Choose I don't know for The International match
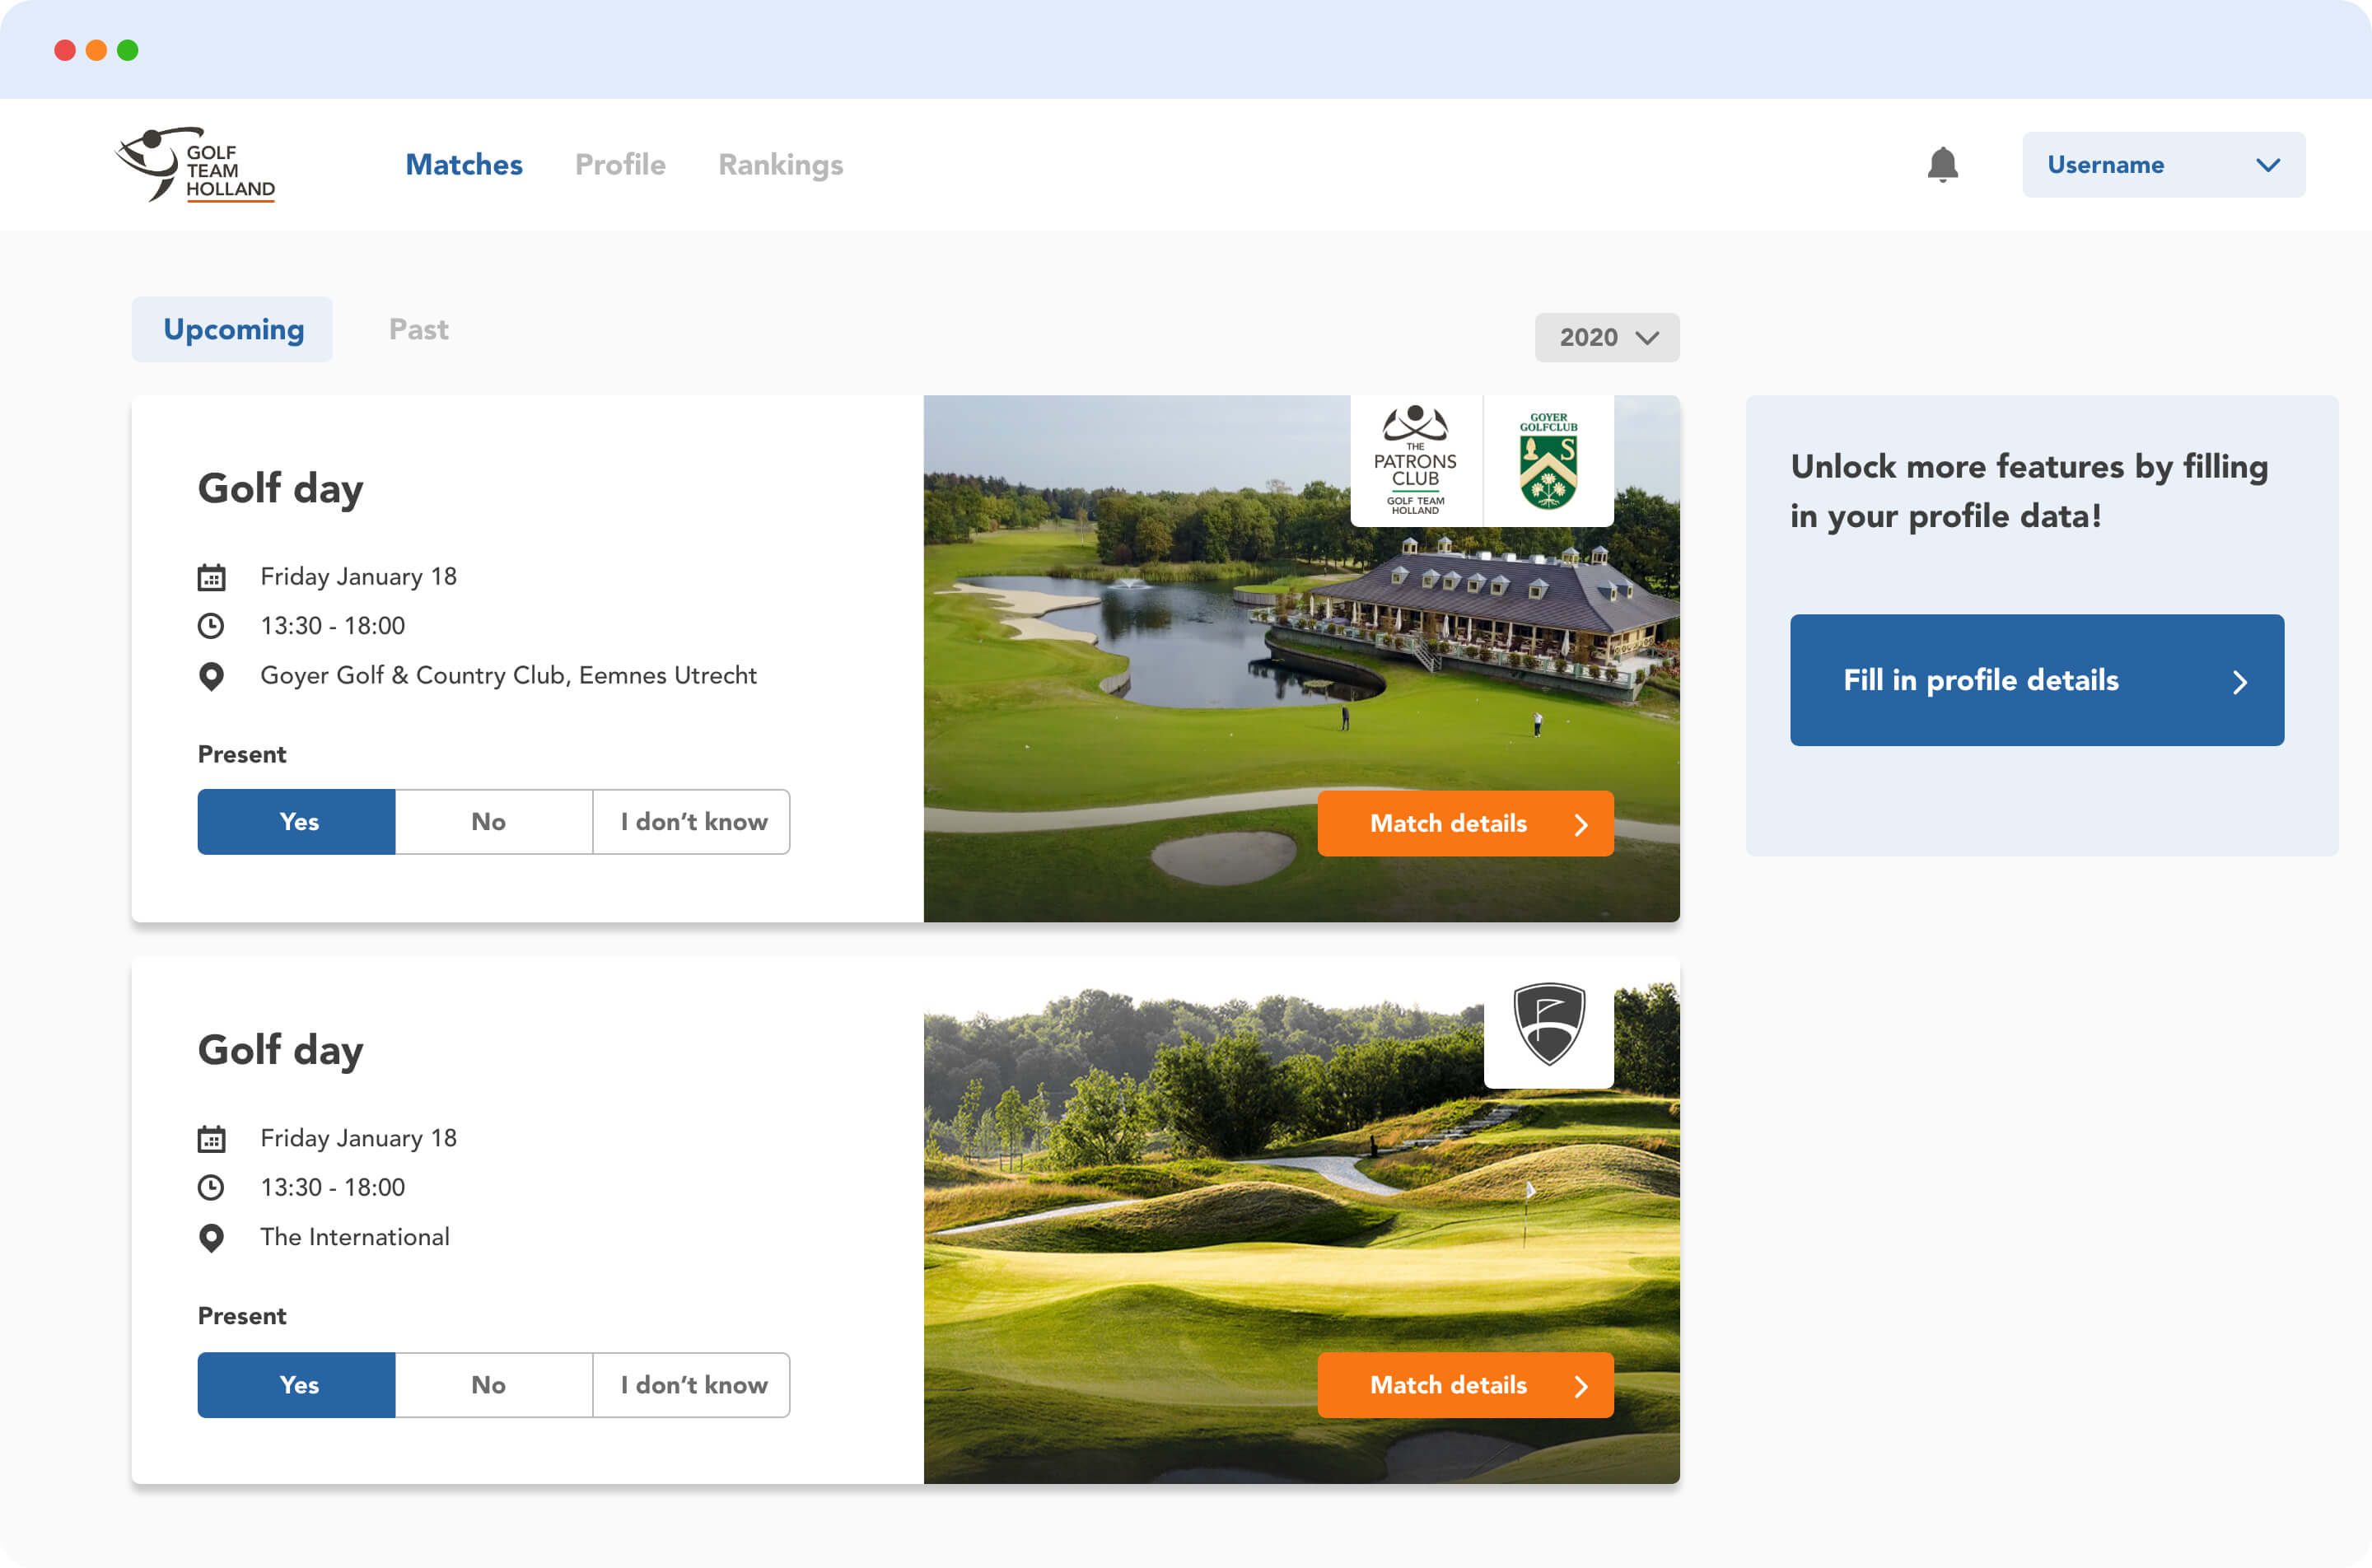This screenshot has height=1568, width=2372. (692, 1385)
